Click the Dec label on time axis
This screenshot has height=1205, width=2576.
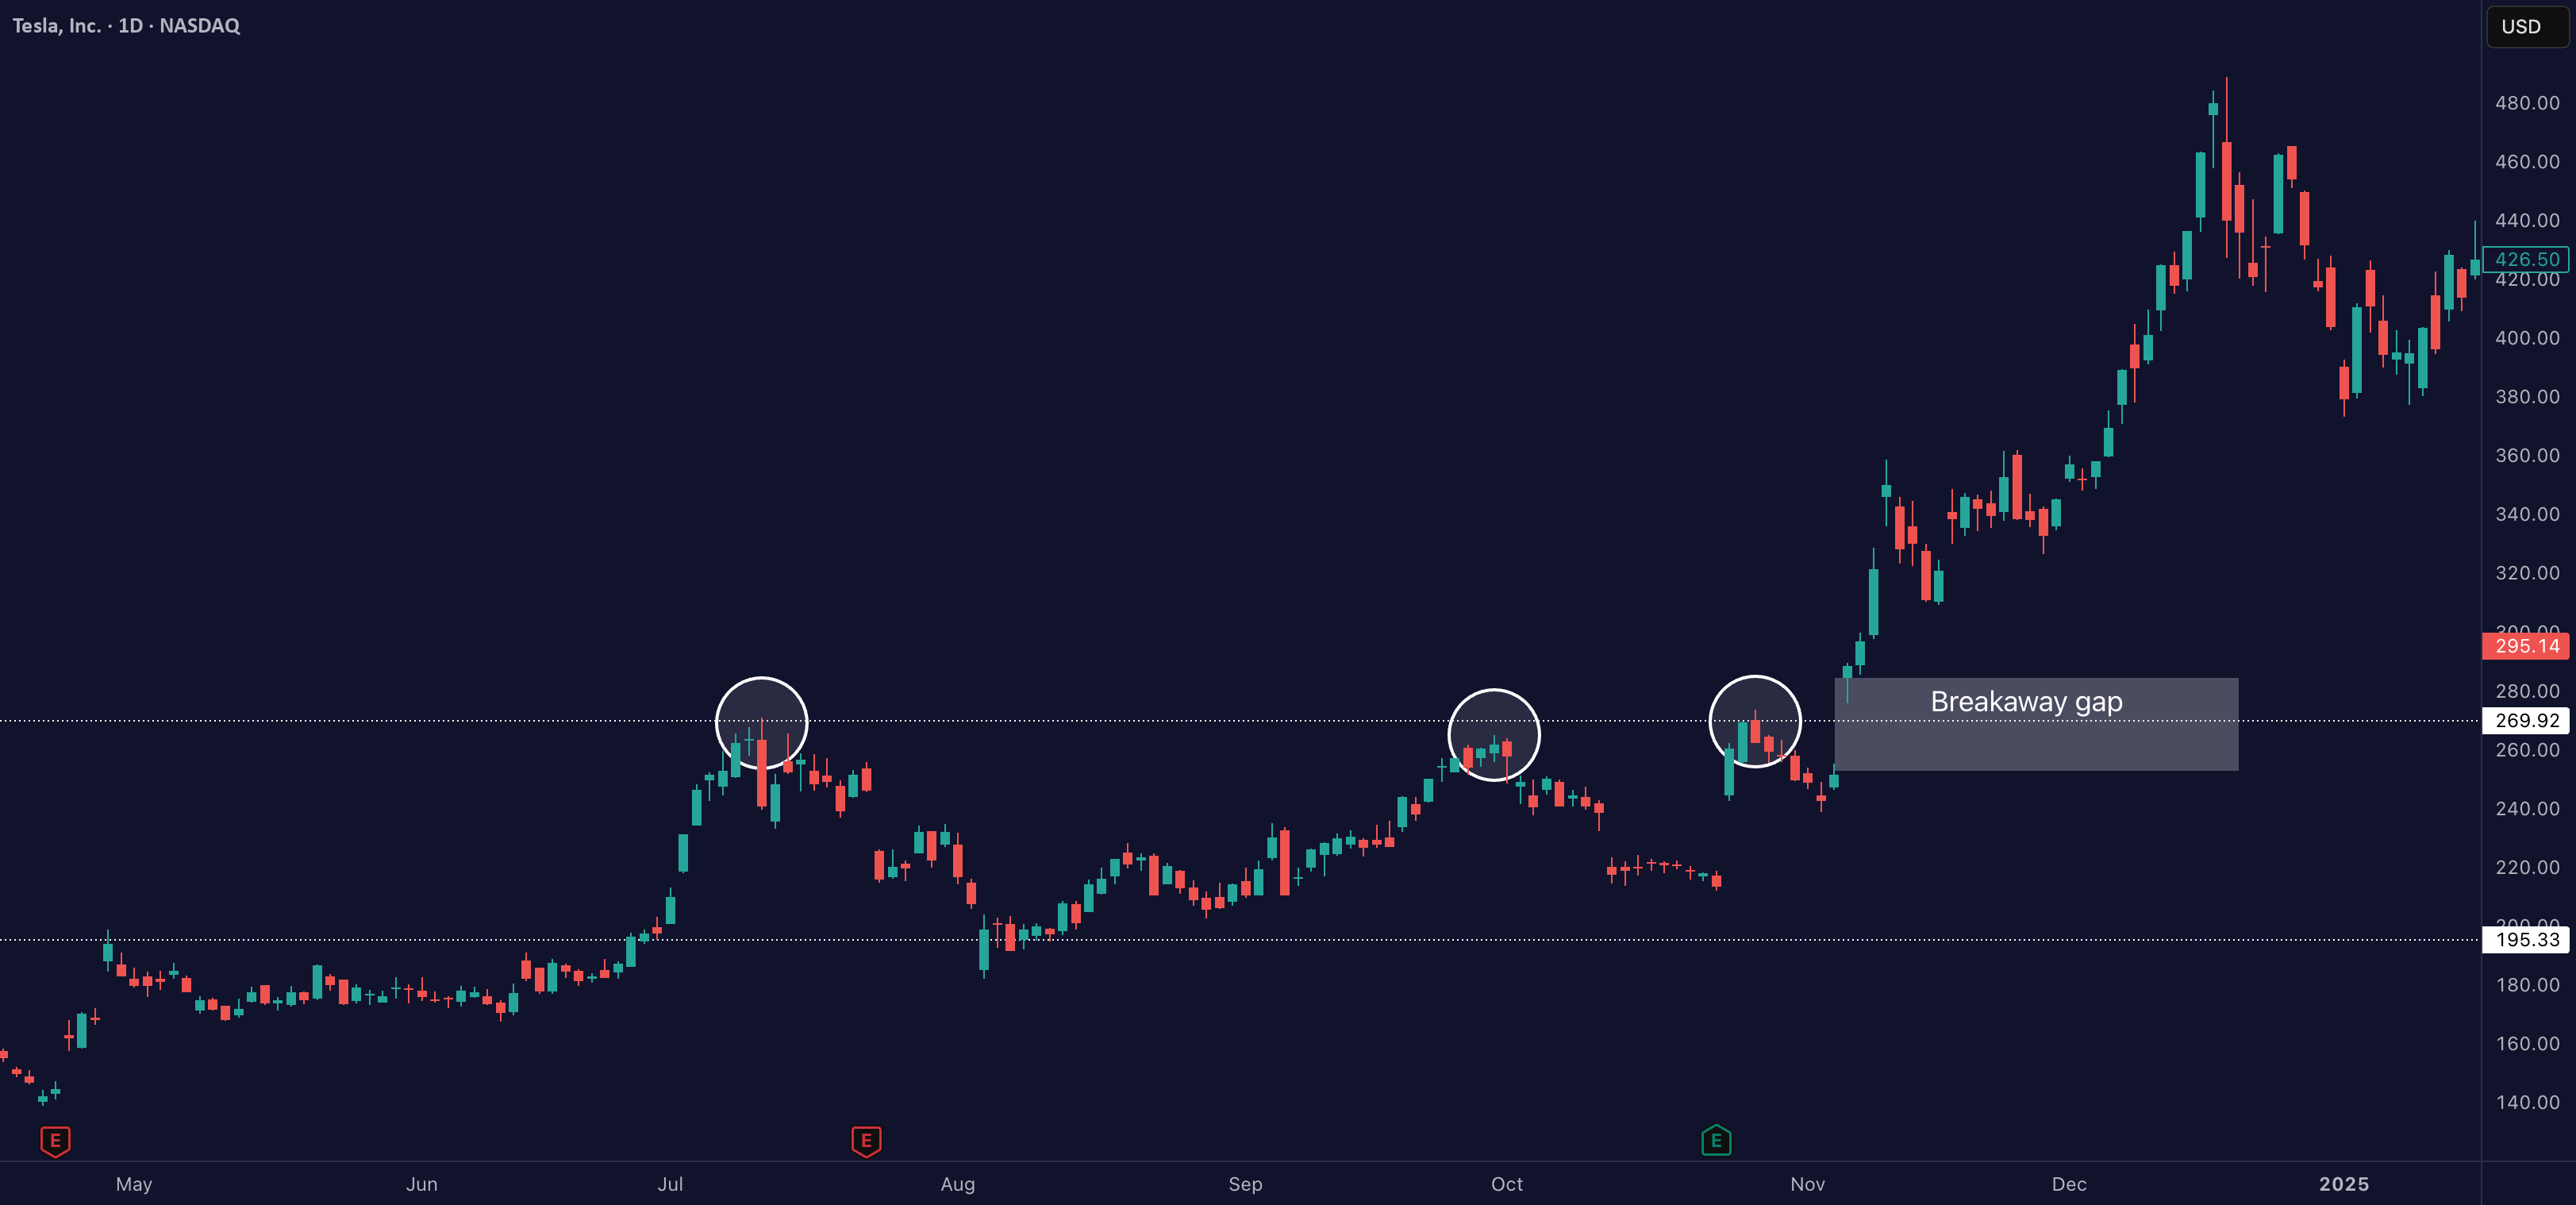coord(2069,1184)
